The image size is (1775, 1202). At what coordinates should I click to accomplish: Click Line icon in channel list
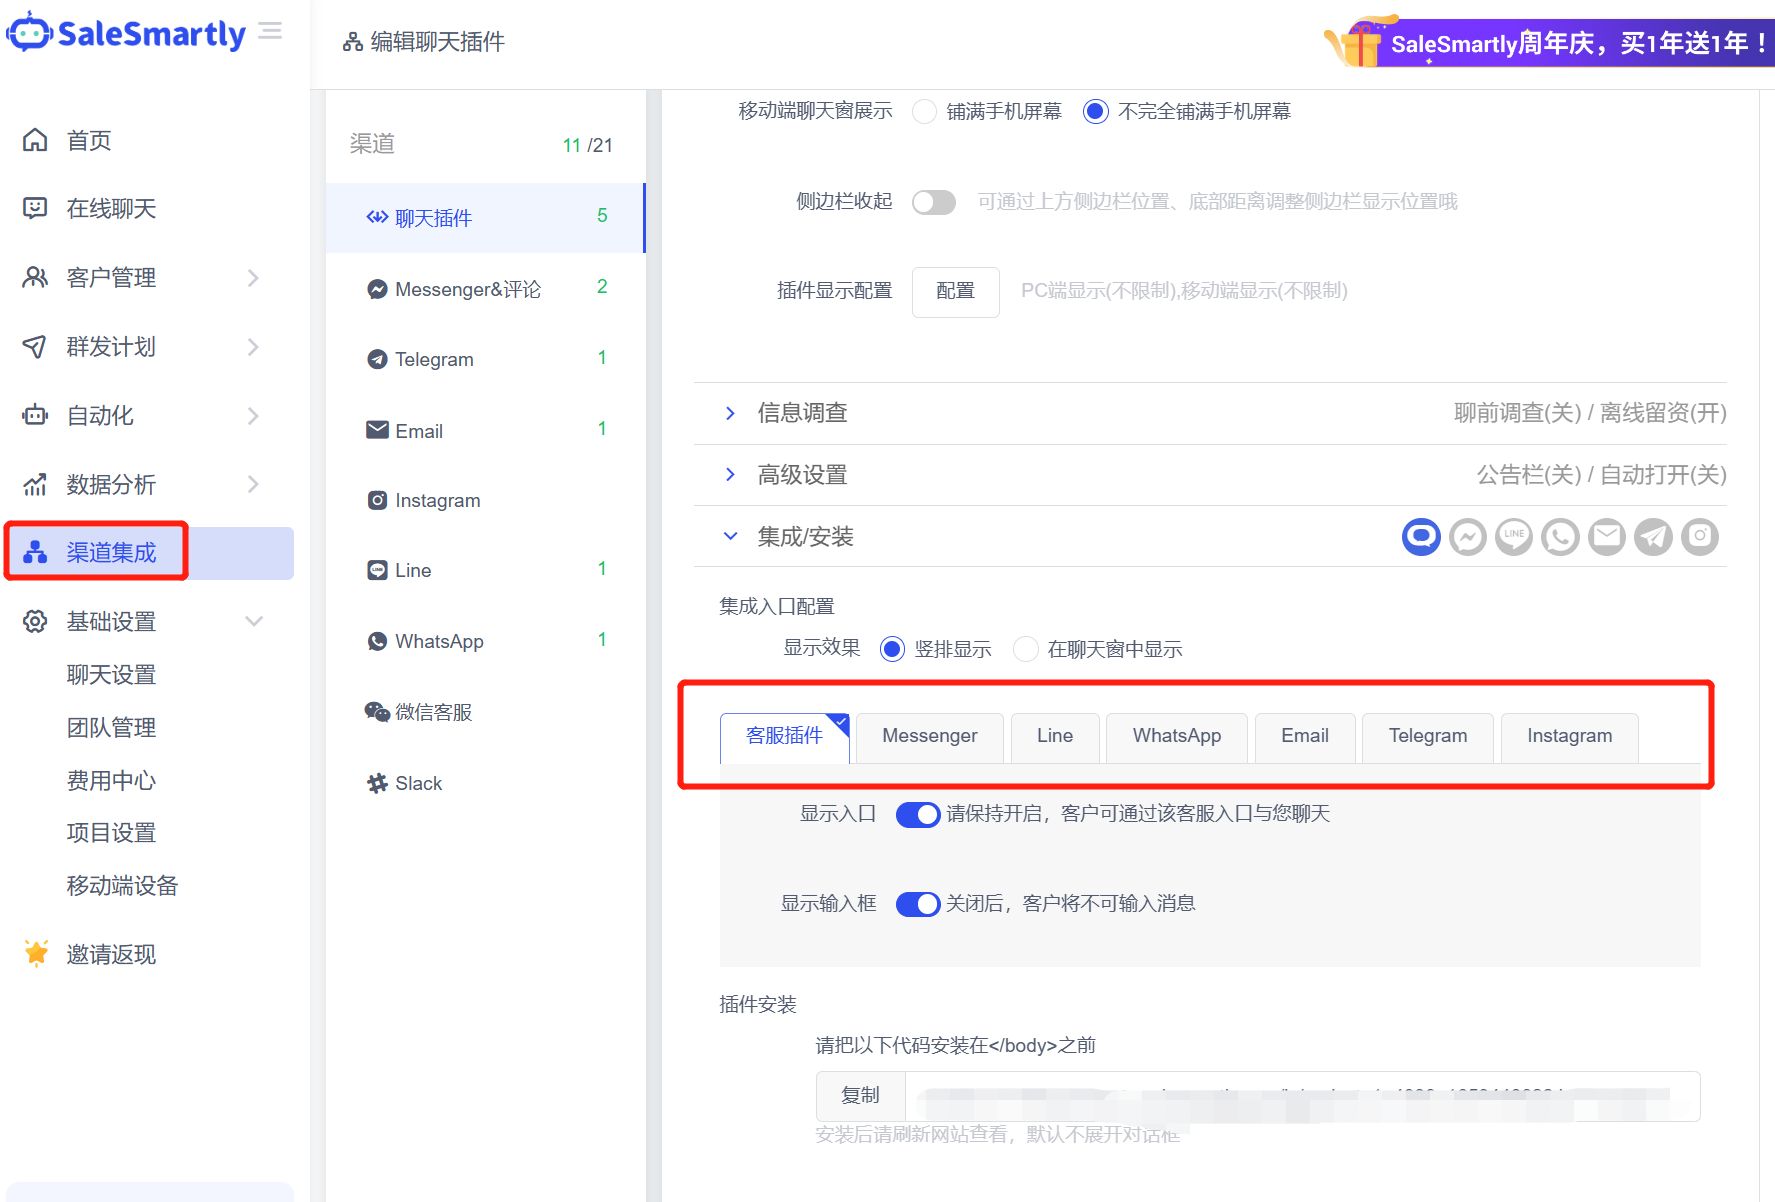[377, 570]
